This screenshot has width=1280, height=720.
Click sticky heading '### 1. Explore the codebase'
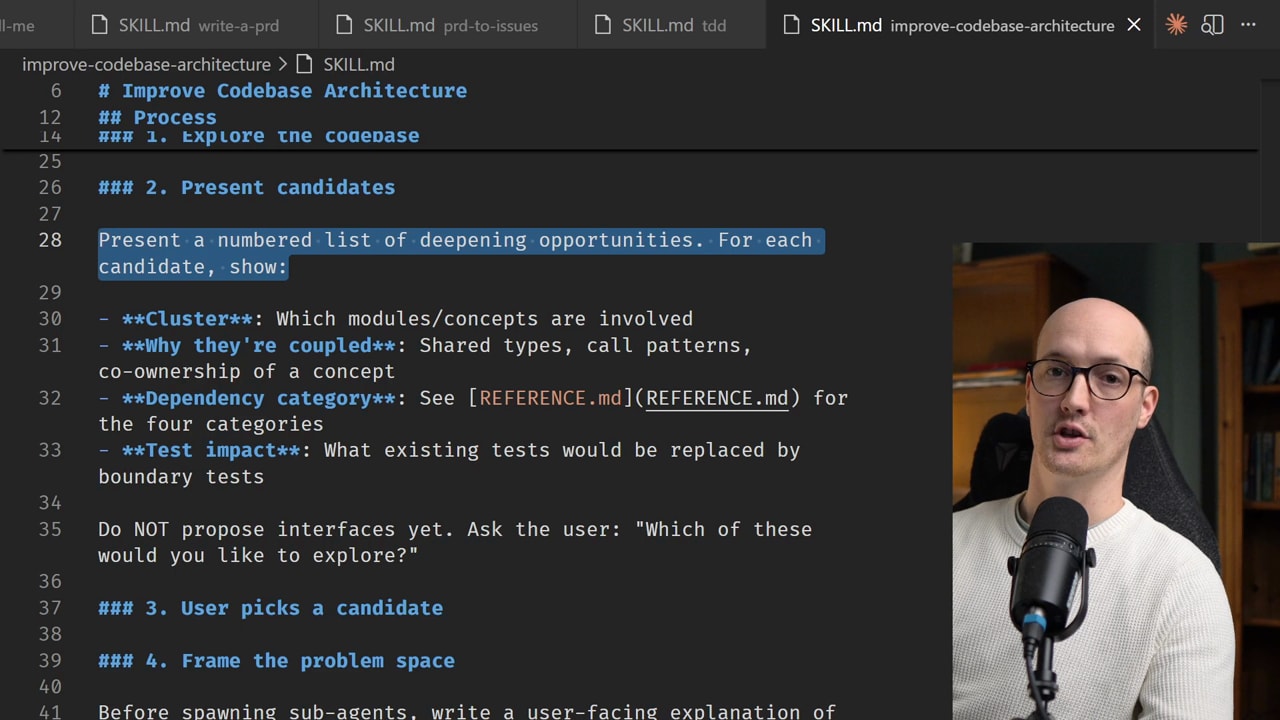[x=258, y=138]
